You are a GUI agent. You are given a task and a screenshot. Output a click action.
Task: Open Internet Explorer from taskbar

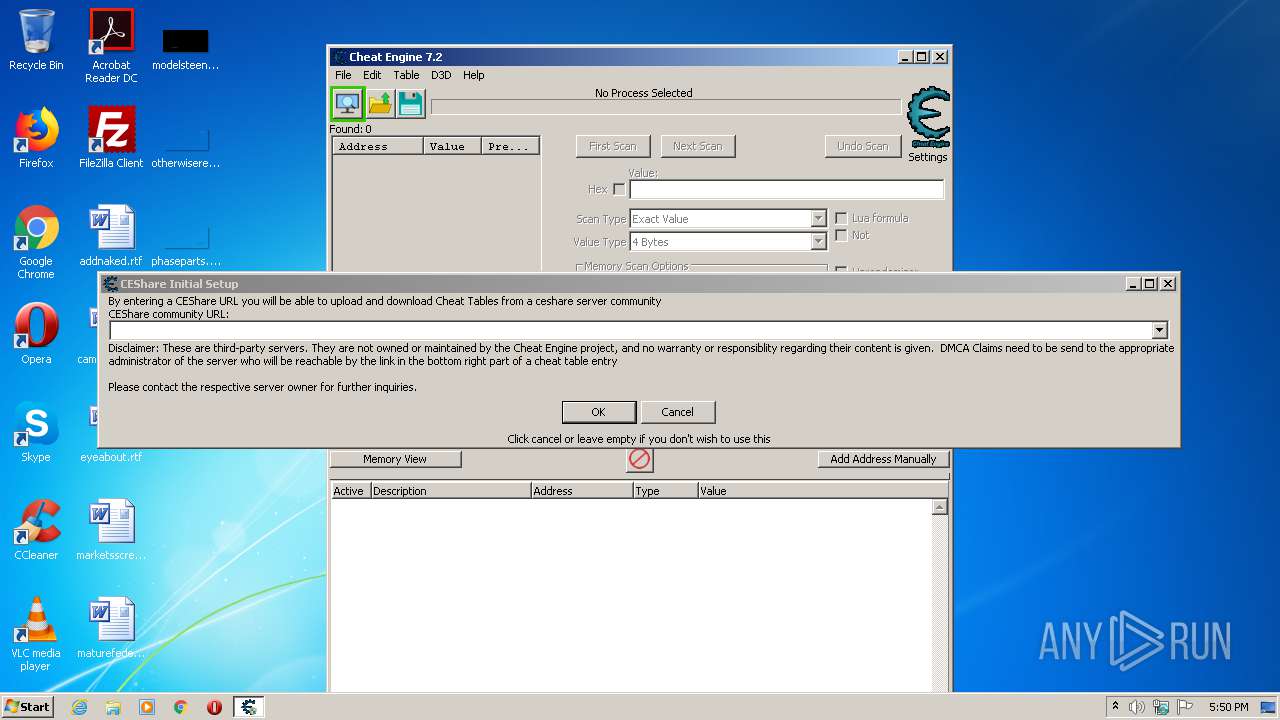tap(79, 707)
